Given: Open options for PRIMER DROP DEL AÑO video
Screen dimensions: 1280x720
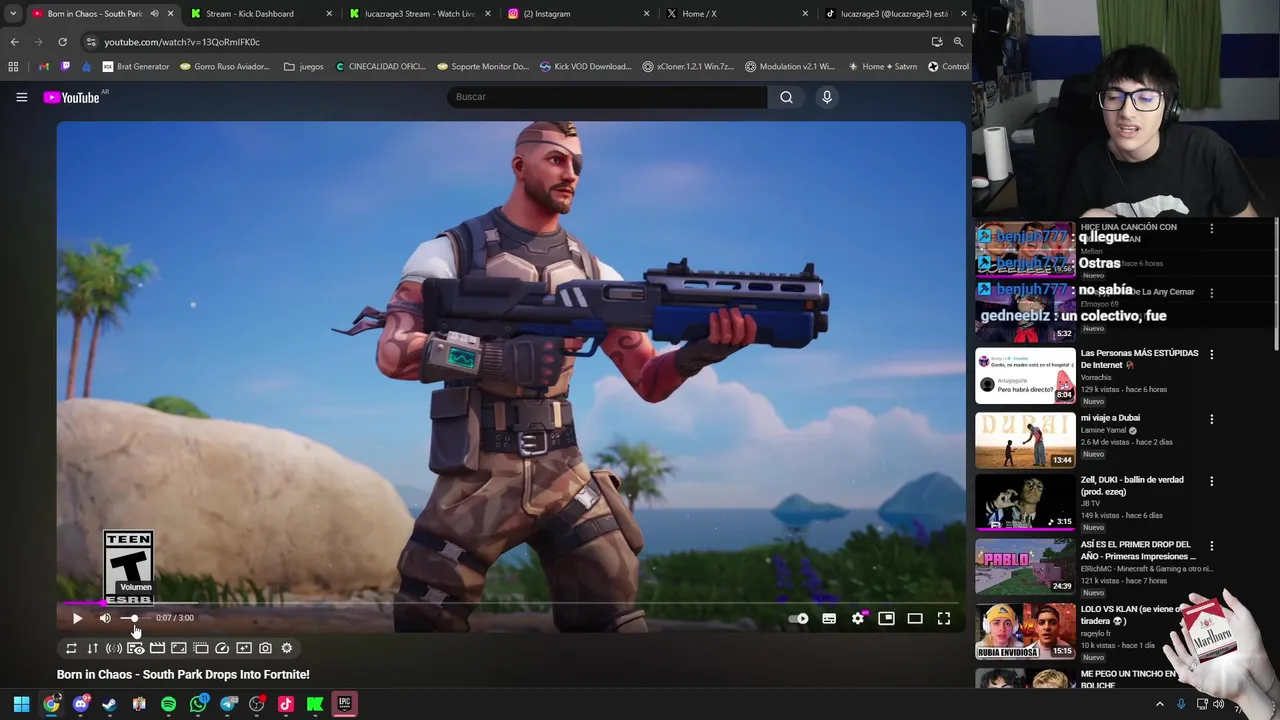Looking at the screenshot, I should coord(1212,547).
